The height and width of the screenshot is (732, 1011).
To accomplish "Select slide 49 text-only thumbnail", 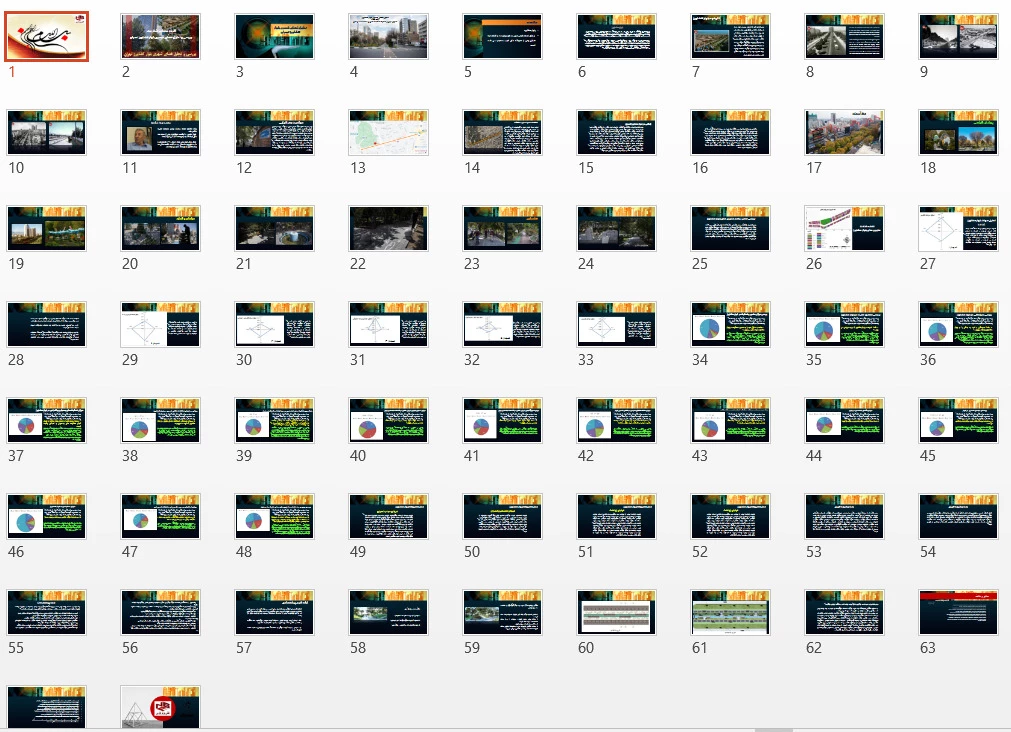I will point(388,517).
